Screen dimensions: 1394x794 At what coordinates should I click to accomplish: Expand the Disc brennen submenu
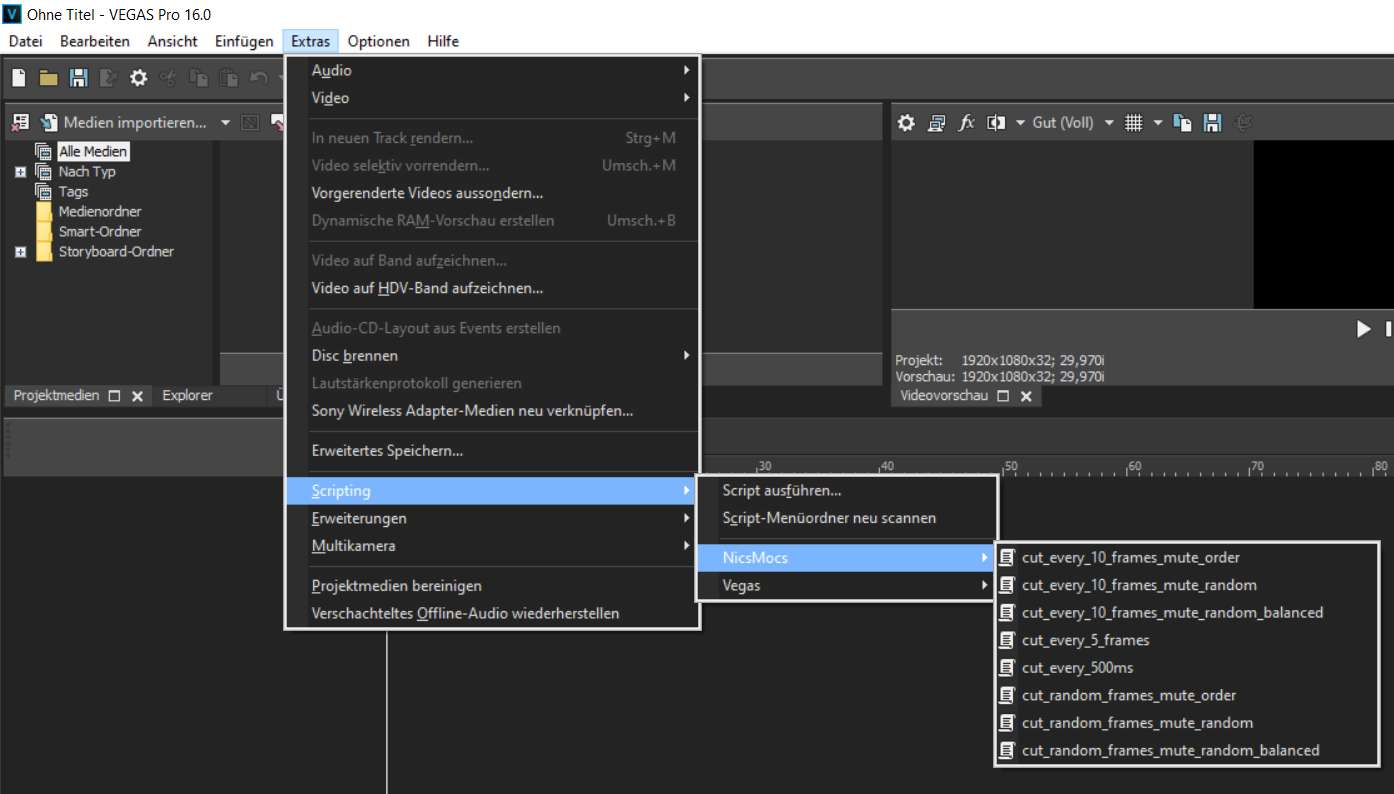click(x=493, y=356)
